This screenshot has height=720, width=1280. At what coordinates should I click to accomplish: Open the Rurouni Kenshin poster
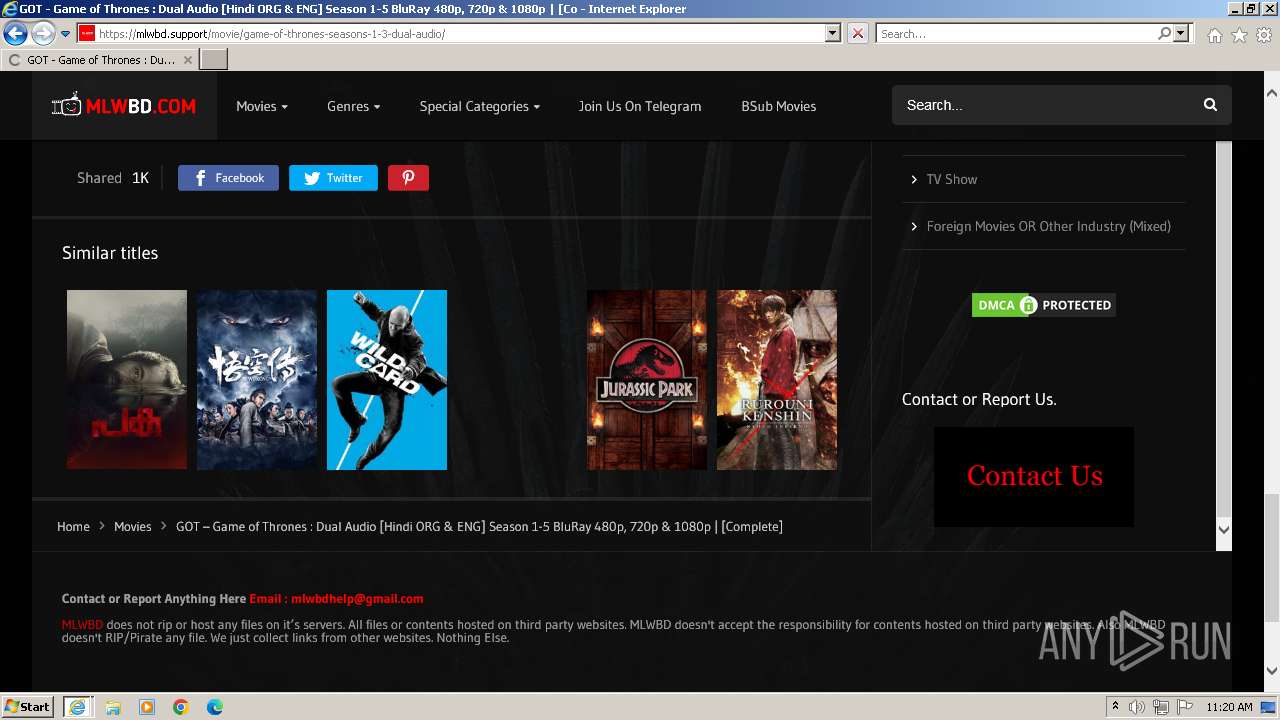pyautogui.click(x=777, y=380)
